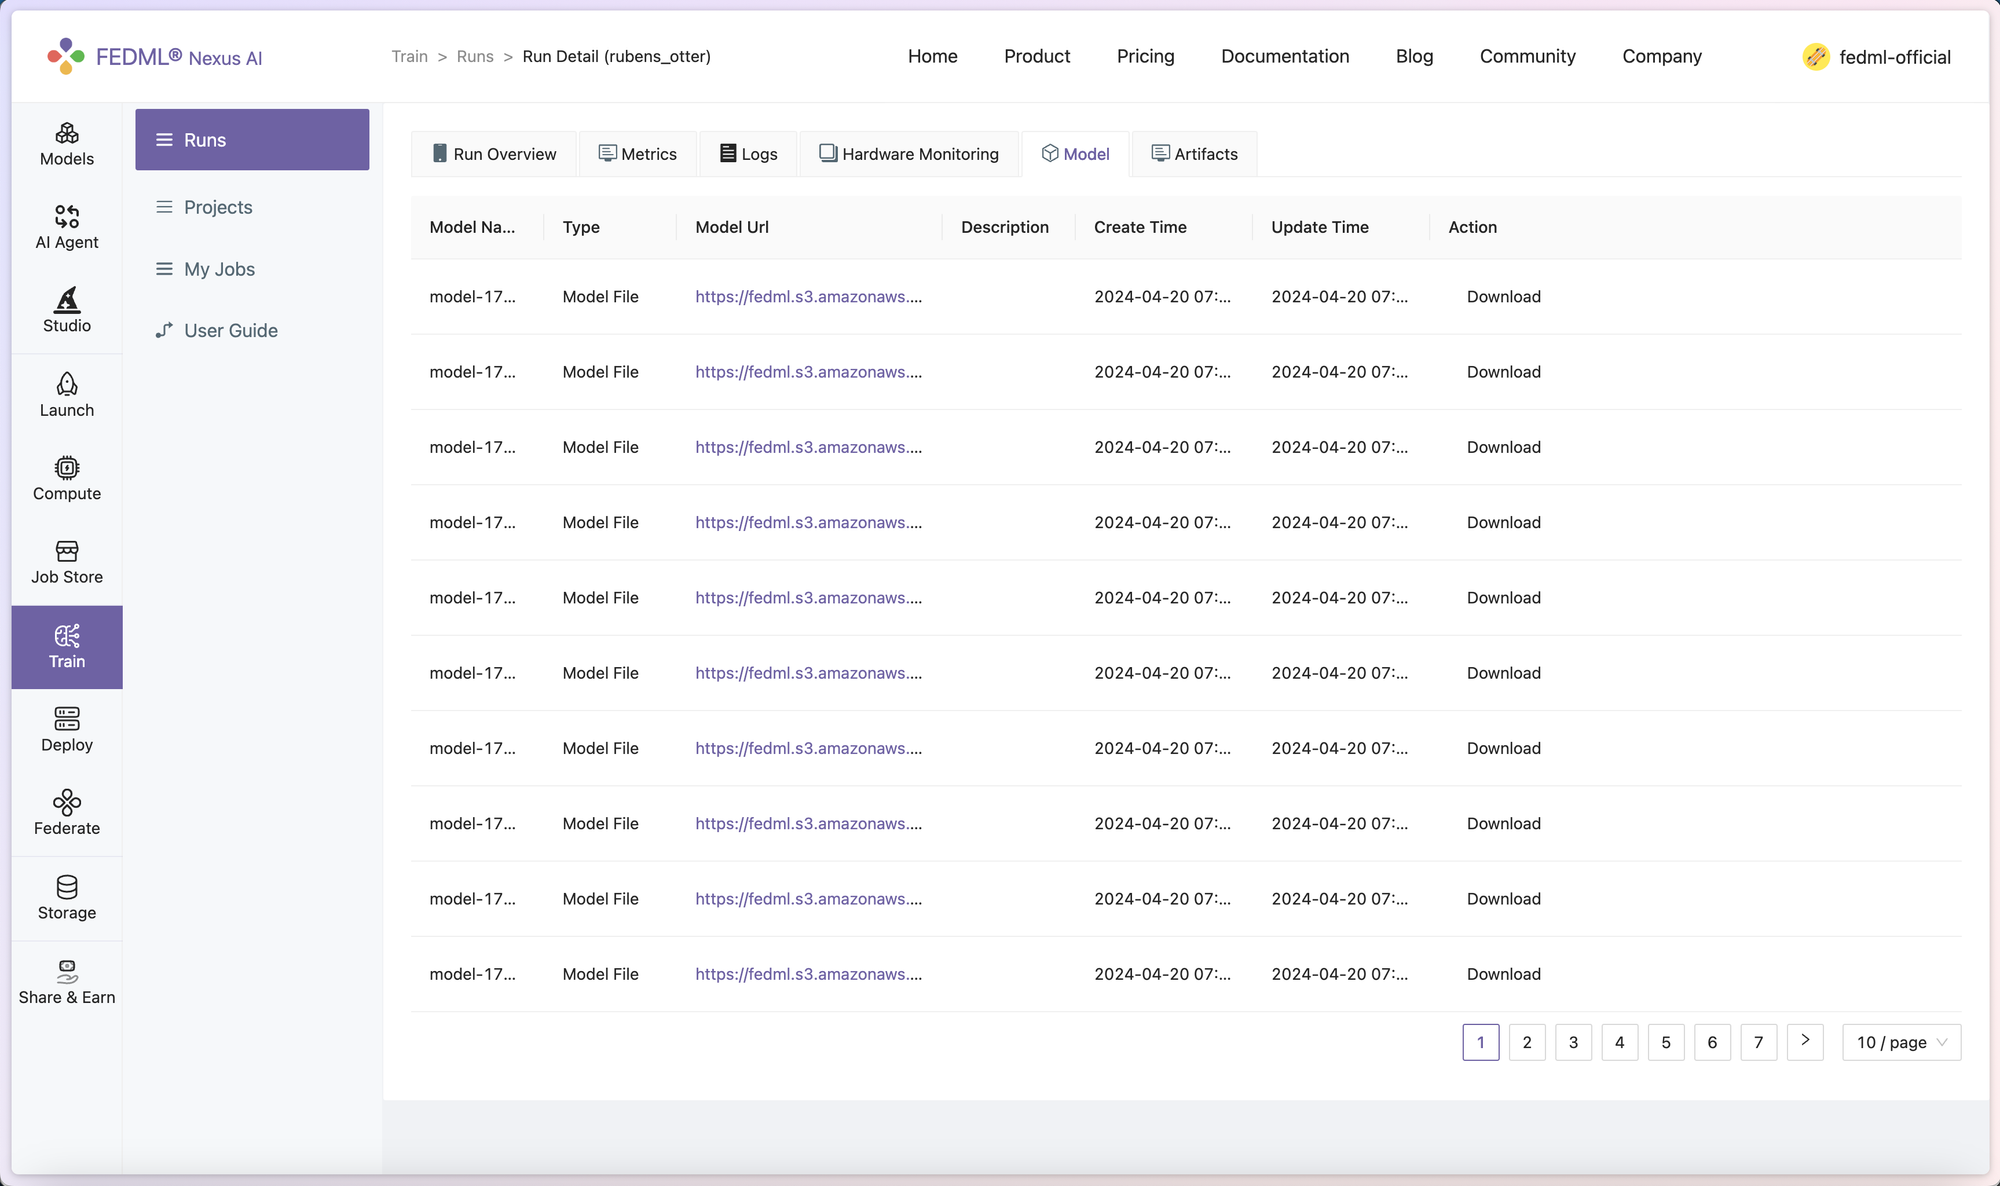This screenshot has height=1186, width=2000.
Task: Switch to the Hardware Monitoring tab
Action: [x=909, y=154]
